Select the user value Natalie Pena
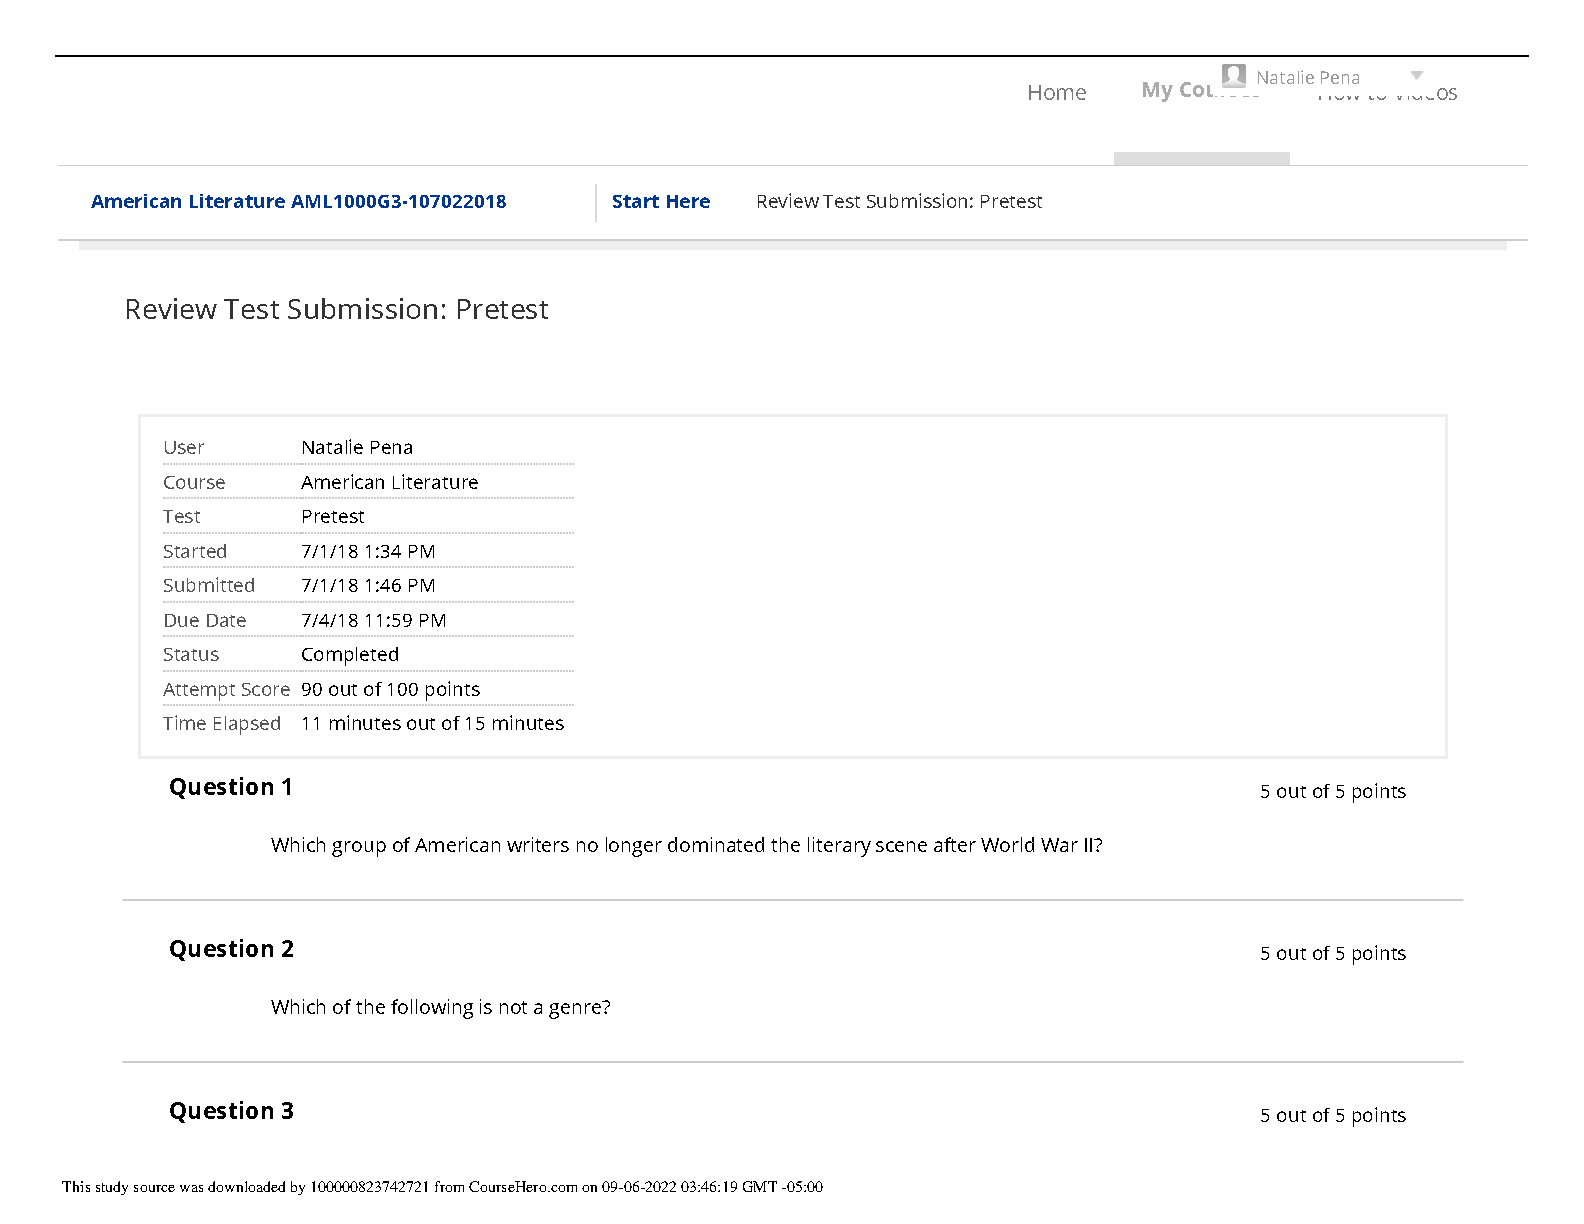The image size is (1584, 1224). (x=357, y=448)
